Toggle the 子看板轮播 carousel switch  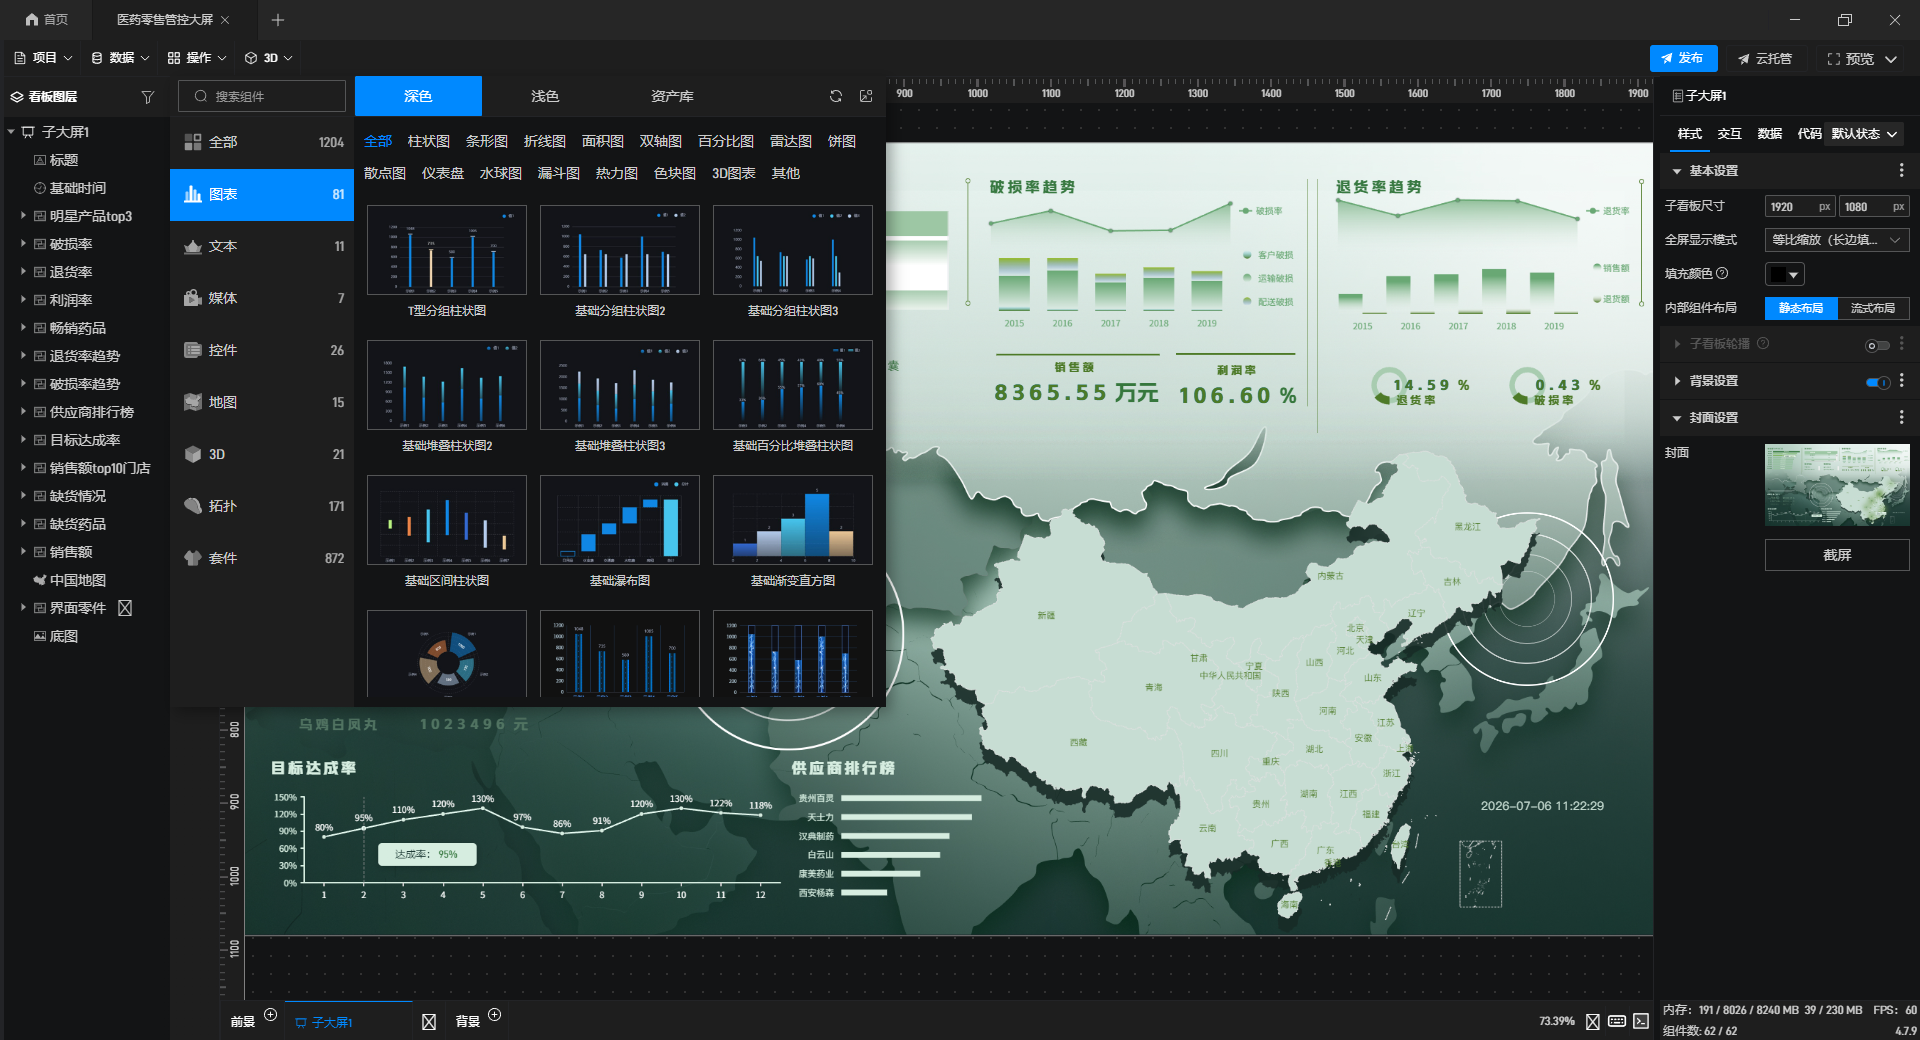tap(1877, 345)
